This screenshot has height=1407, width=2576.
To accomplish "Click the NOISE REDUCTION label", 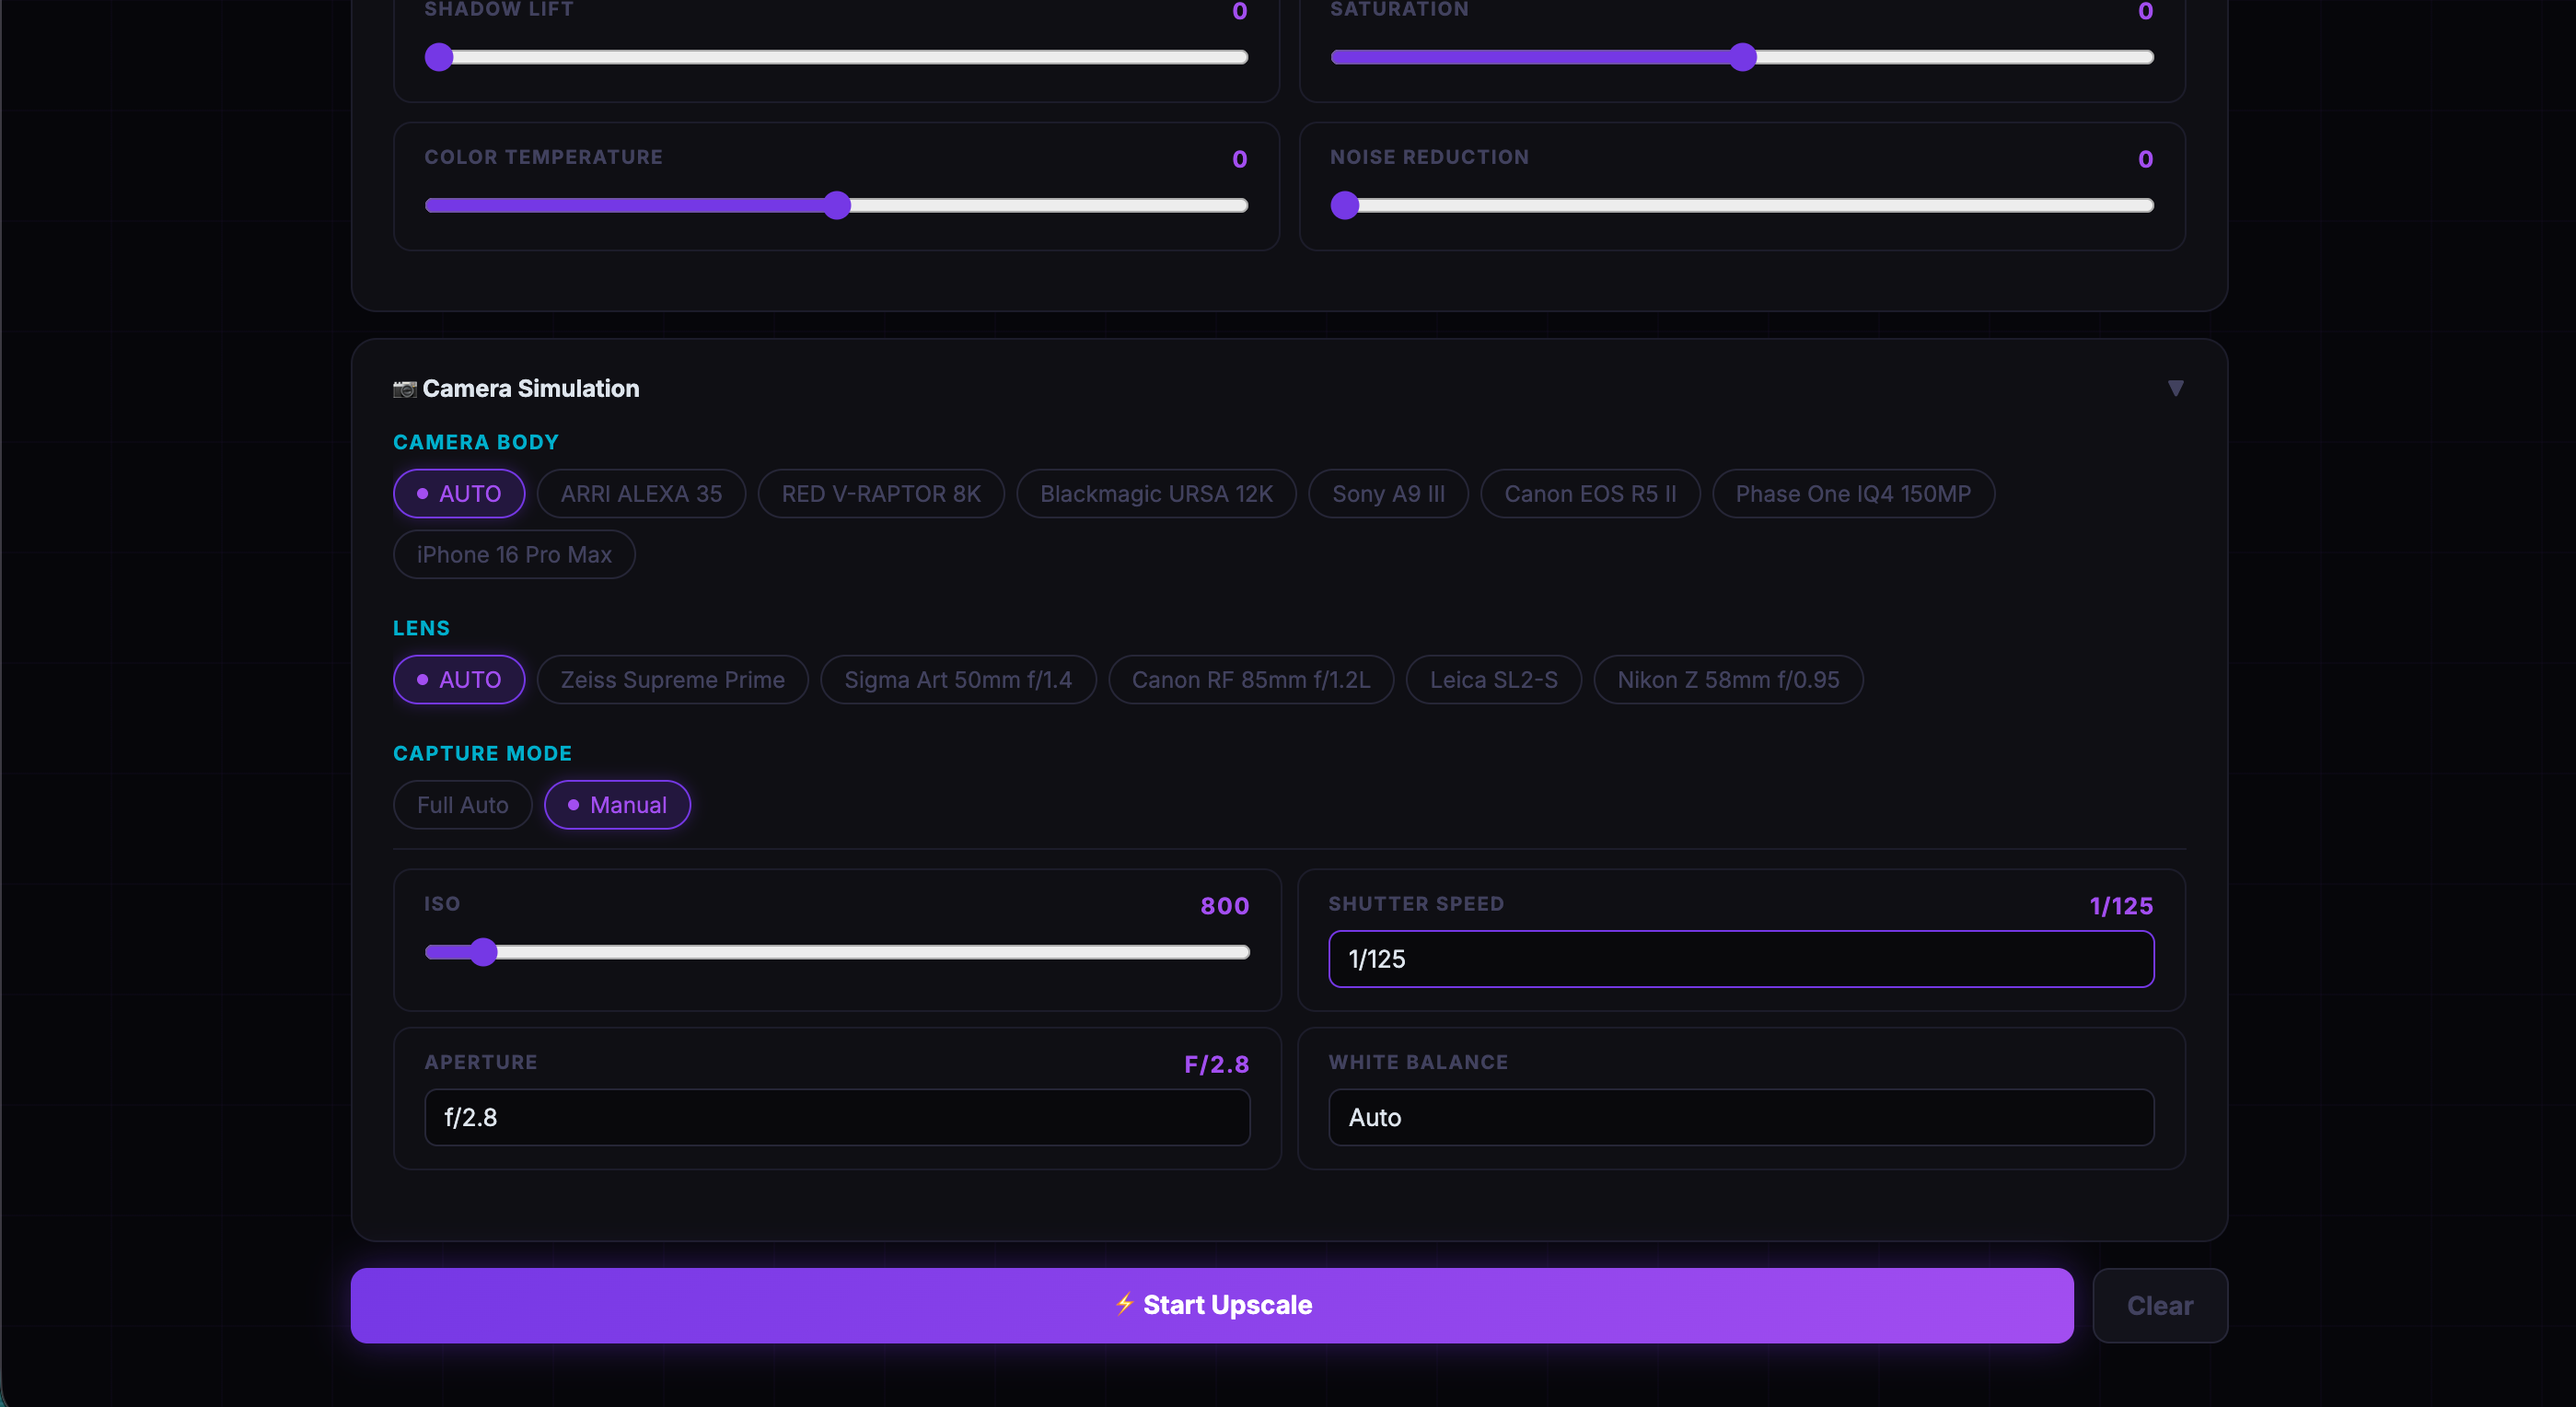I will point(1429,157).
